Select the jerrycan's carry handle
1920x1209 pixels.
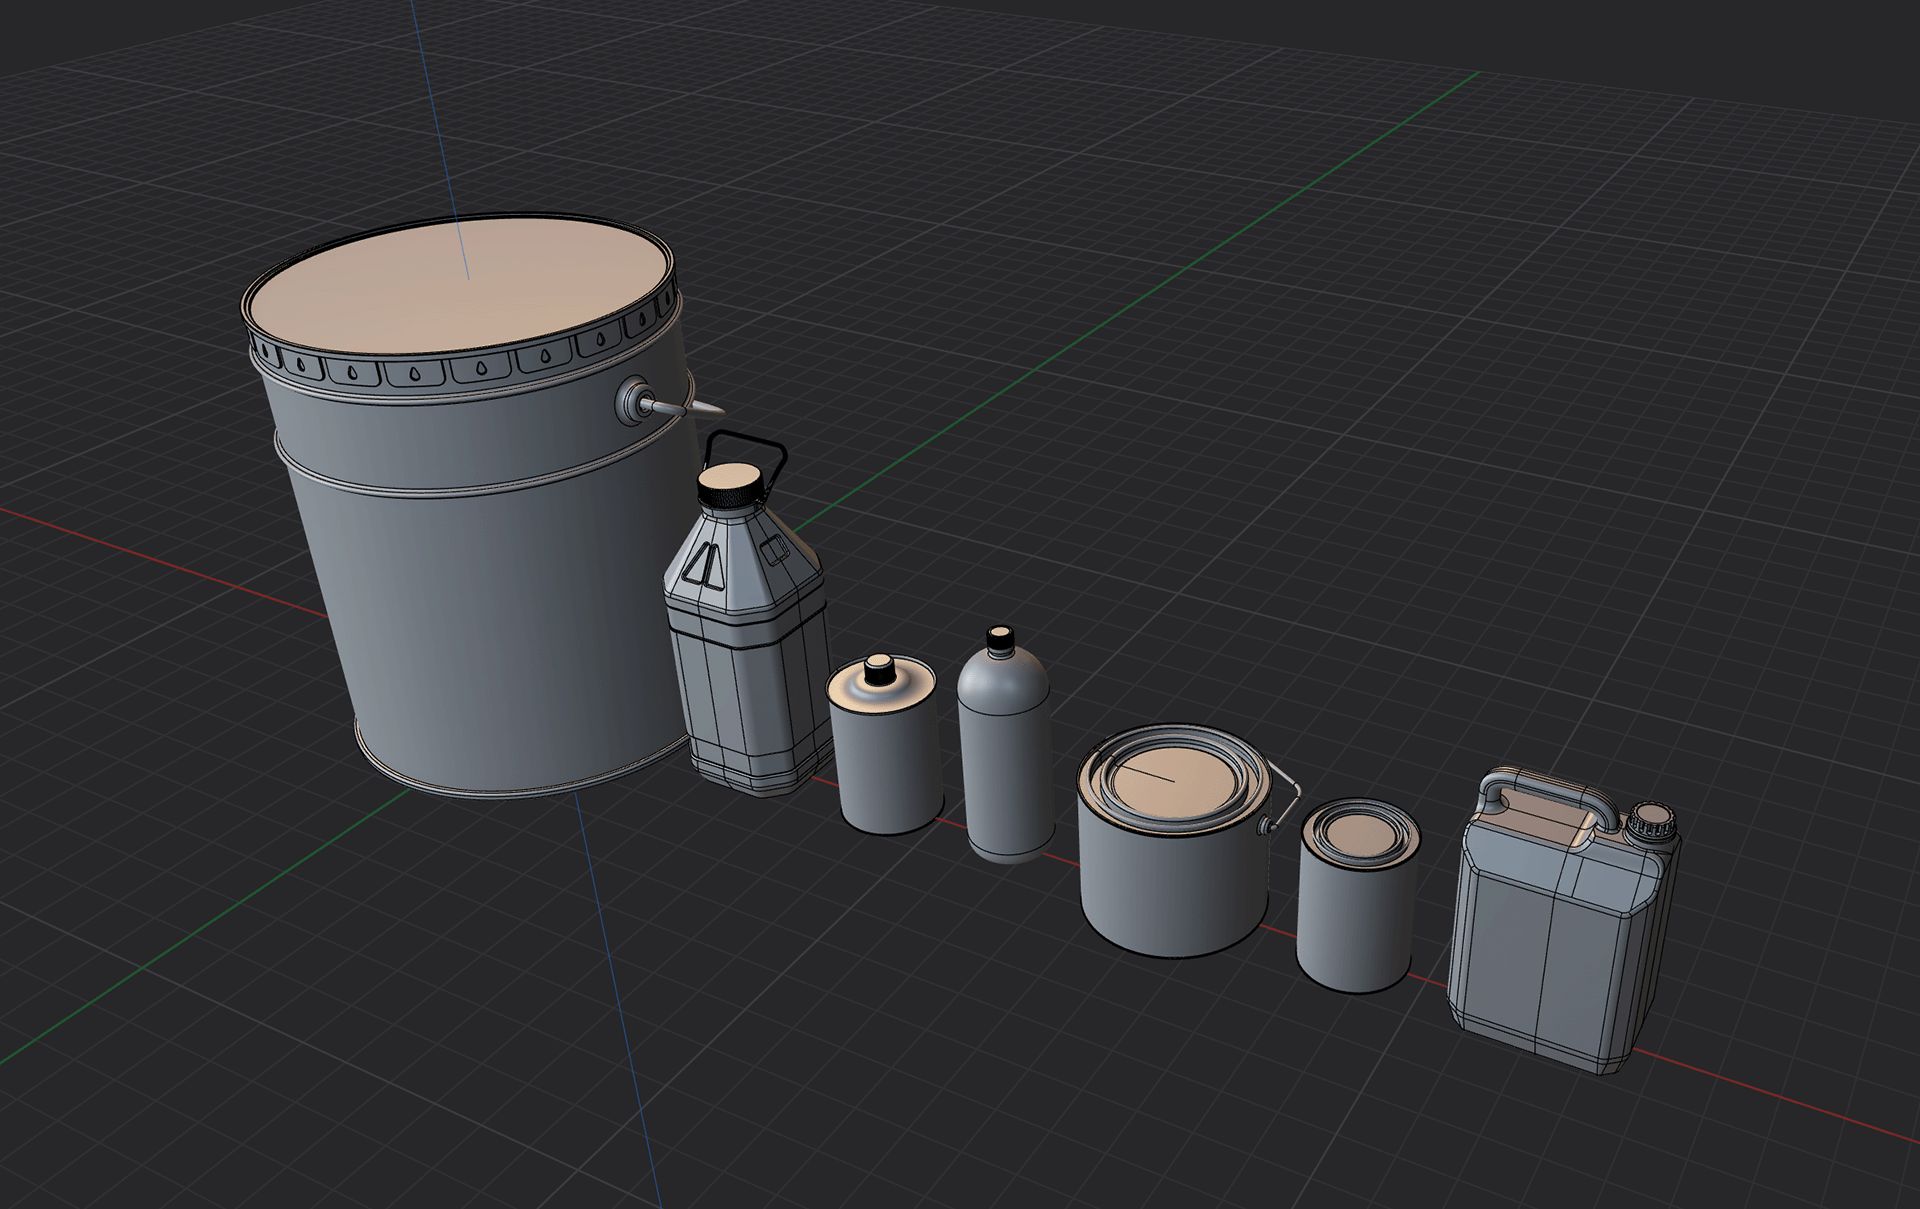[x=1548, y=790]
